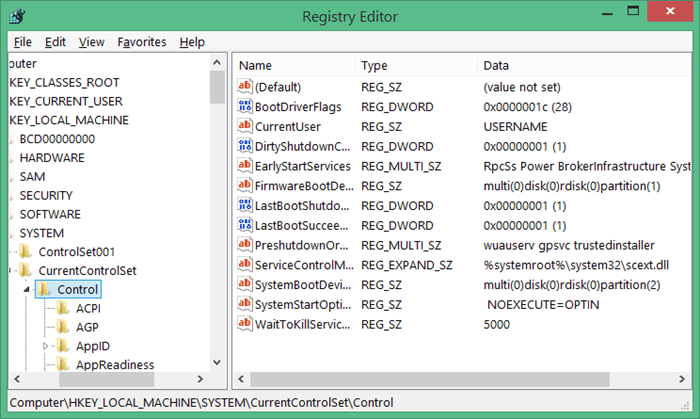Collapse the Control key tree node
This screenshot has width=700, height=419.
pyautogui.click(x=27, y=290)
